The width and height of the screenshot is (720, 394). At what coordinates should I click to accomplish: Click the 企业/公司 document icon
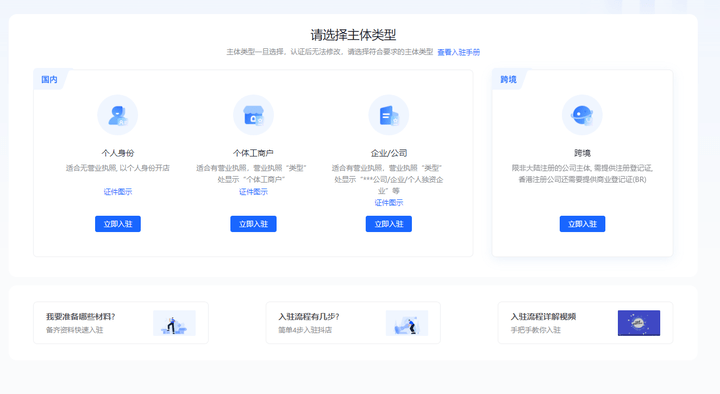tap(388, 115)
